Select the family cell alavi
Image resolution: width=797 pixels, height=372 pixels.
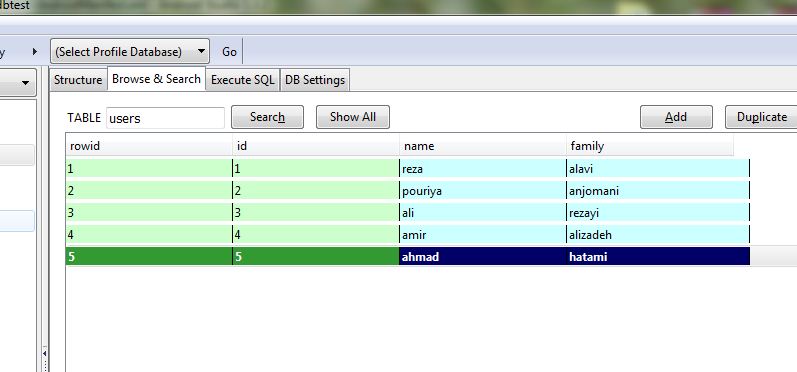click(x=658, y=168)
